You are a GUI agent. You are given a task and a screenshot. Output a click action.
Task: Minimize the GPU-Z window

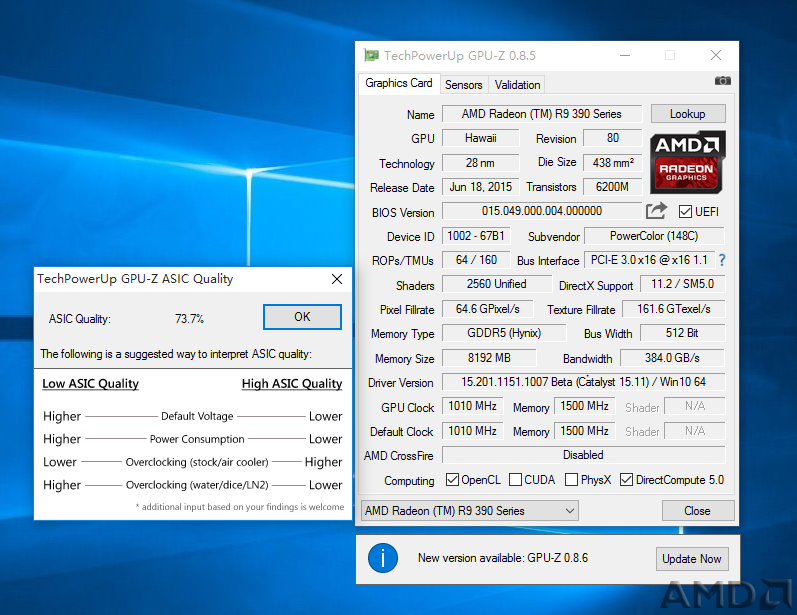pos(625,55)
